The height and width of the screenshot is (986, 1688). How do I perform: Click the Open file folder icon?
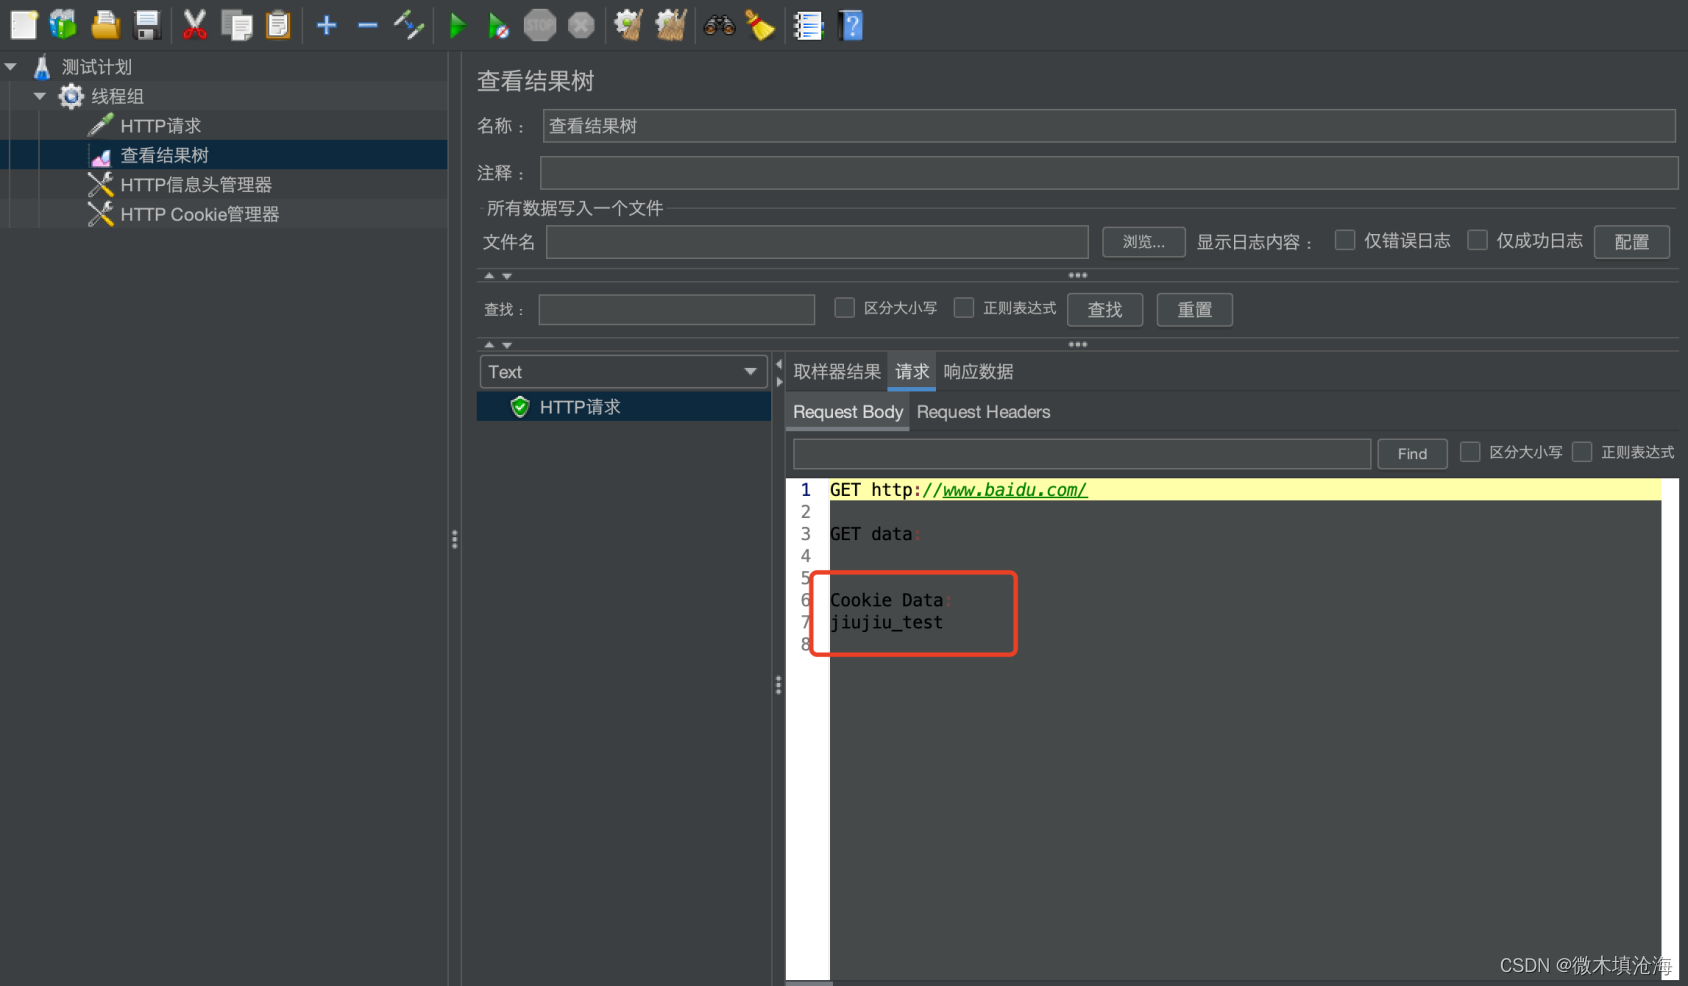tap(105, 25)
